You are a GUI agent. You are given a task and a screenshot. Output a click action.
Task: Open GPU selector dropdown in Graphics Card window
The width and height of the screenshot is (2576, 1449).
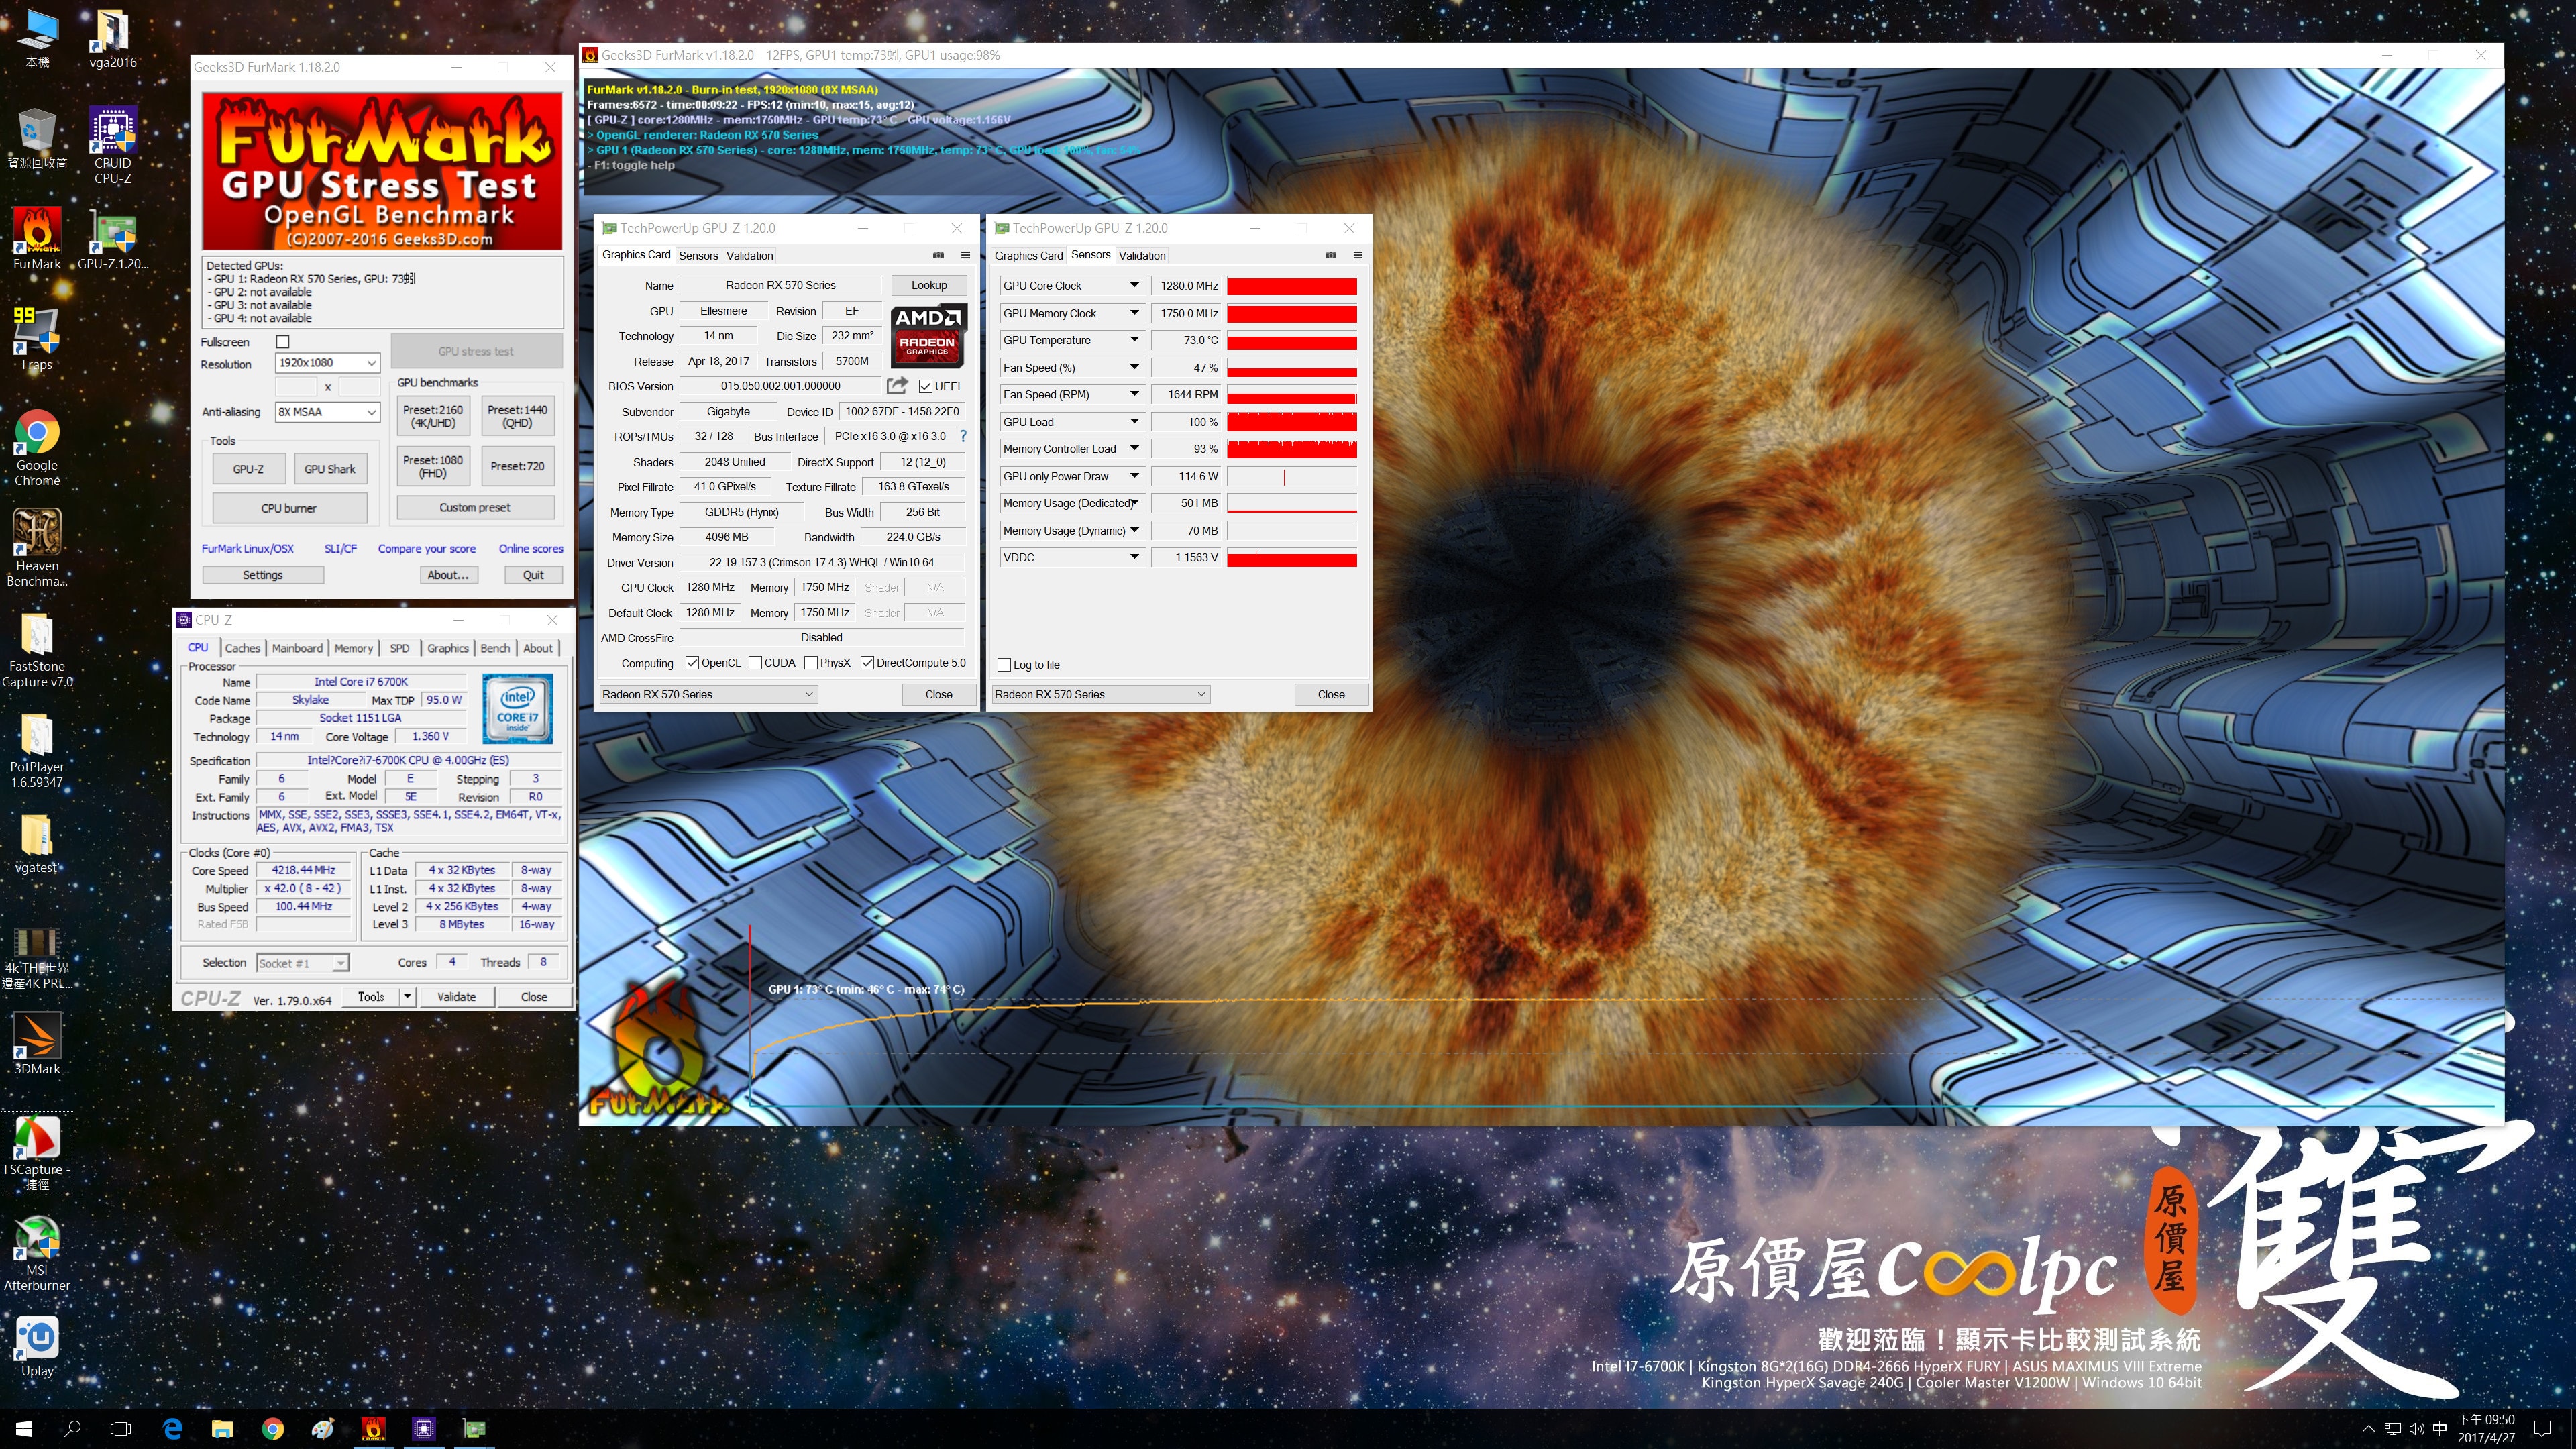click(708, 694)
